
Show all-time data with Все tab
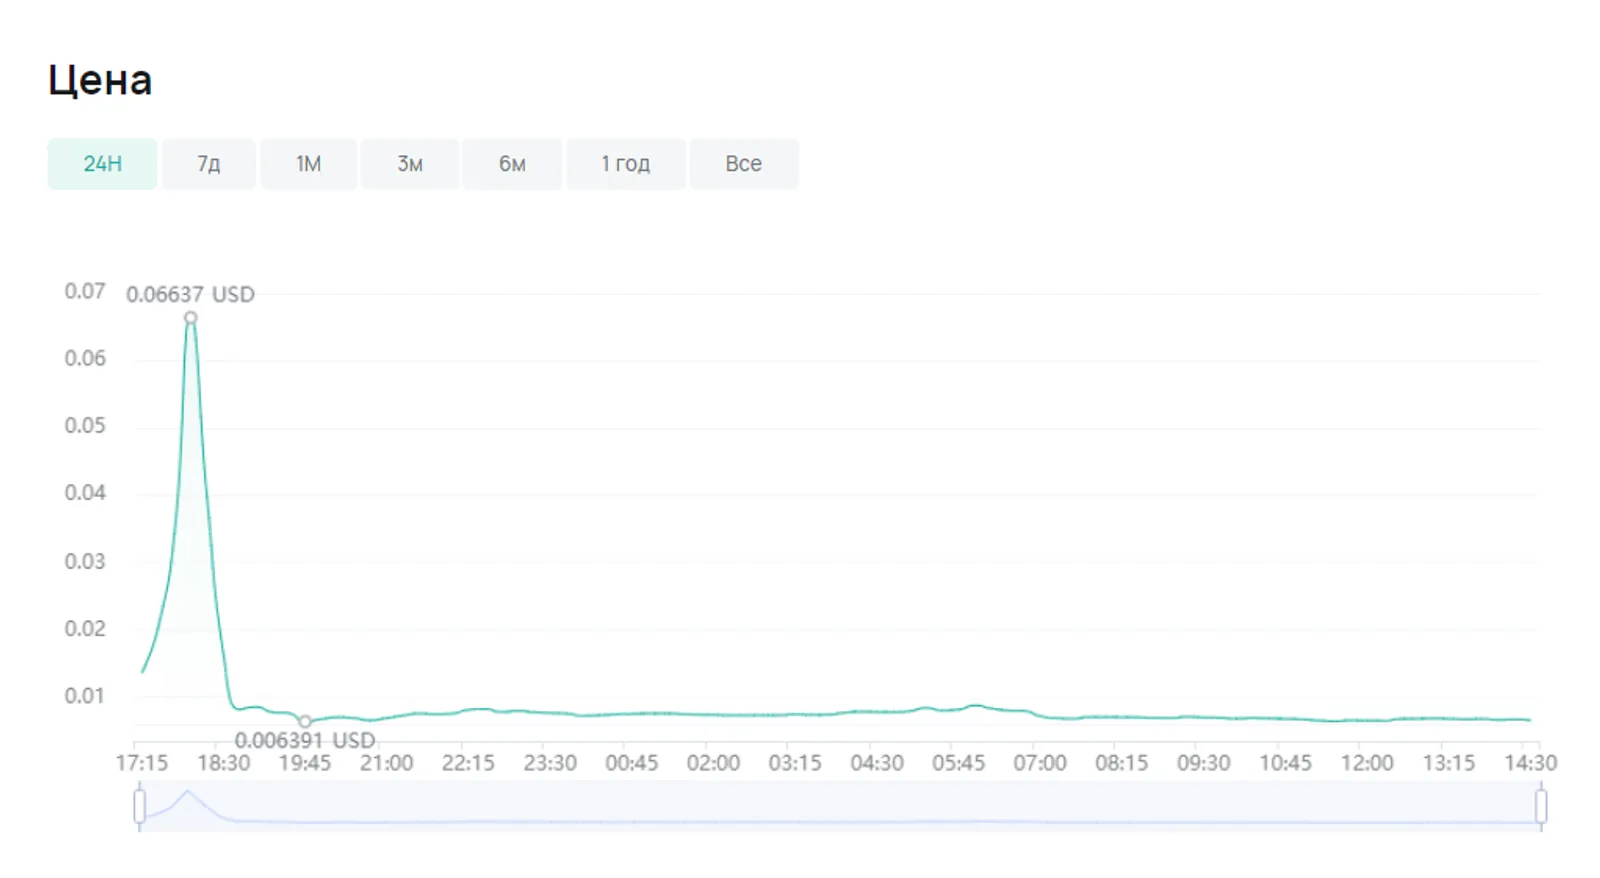pyautogui.click(x=744, y=164)
